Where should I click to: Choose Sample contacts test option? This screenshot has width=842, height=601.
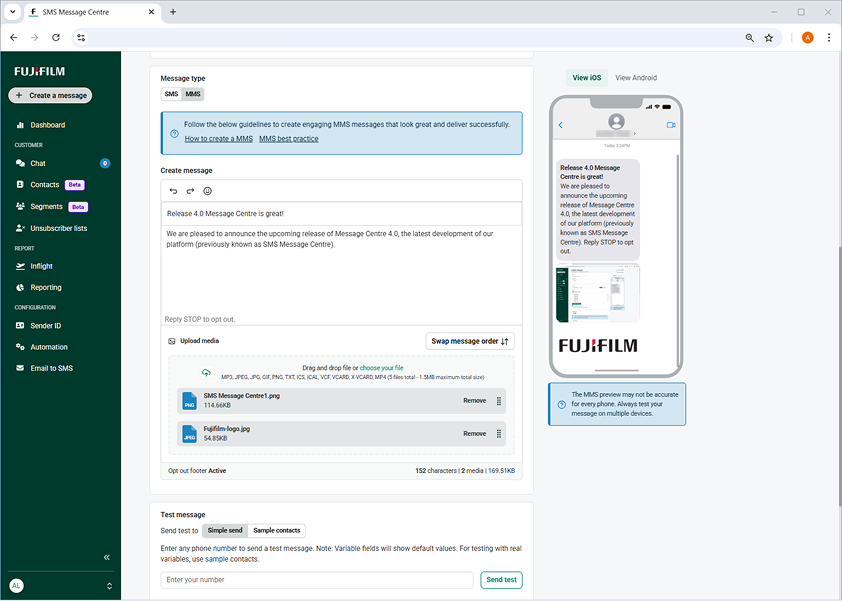(x=277, y=531)
